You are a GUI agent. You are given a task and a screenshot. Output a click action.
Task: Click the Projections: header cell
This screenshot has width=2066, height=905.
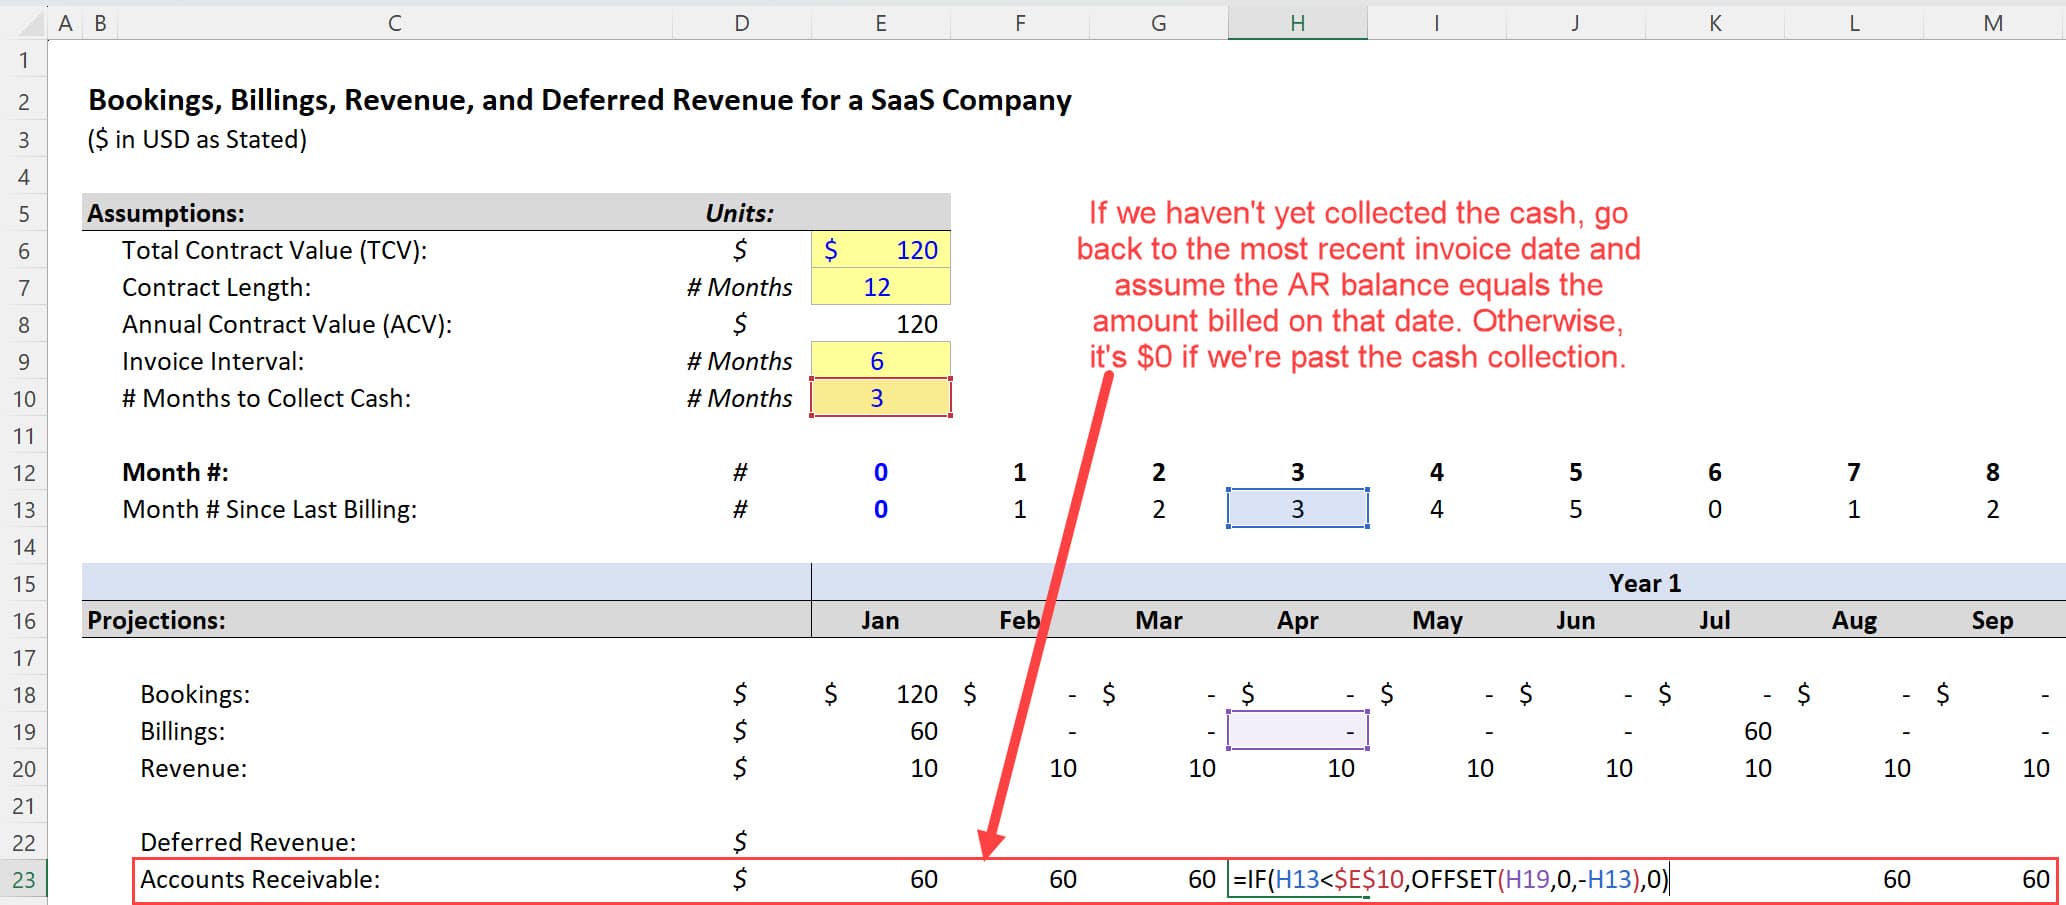155,620
